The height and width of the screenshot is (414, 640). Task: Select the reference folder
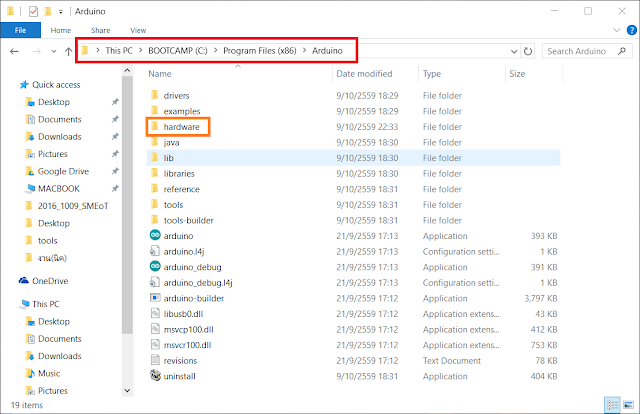[x=353, y=189]
